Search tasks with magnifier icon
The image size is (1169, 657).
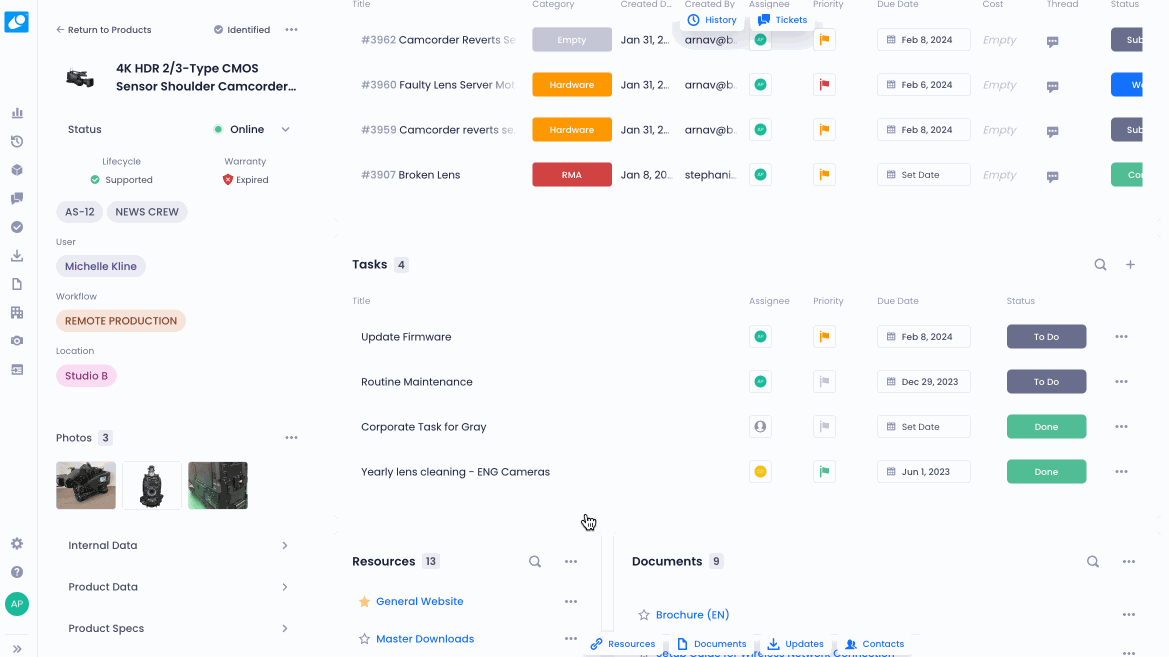[x=1100, y=265]
